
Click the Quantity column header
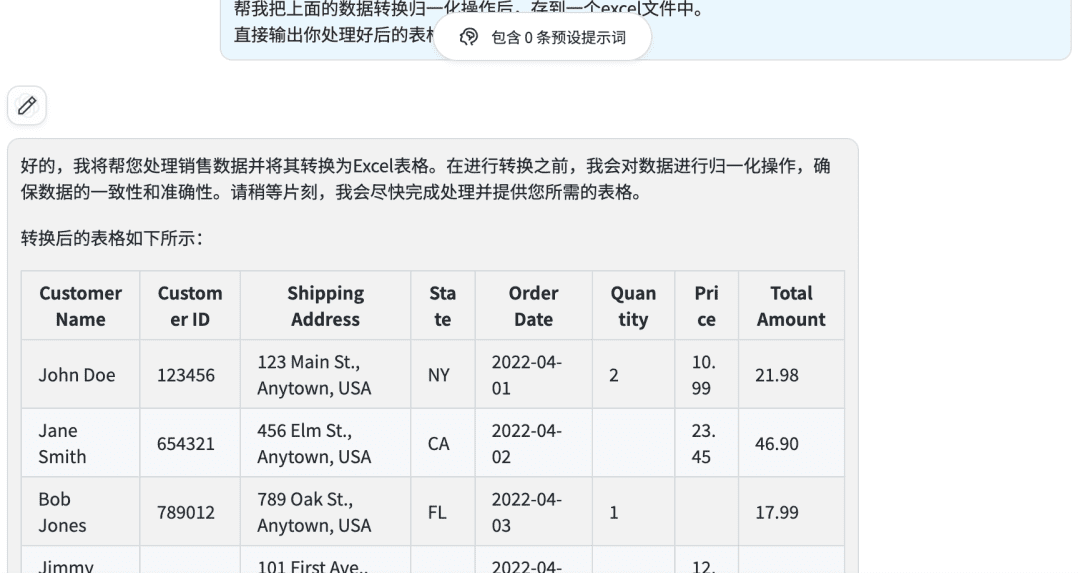coord(633,306)
